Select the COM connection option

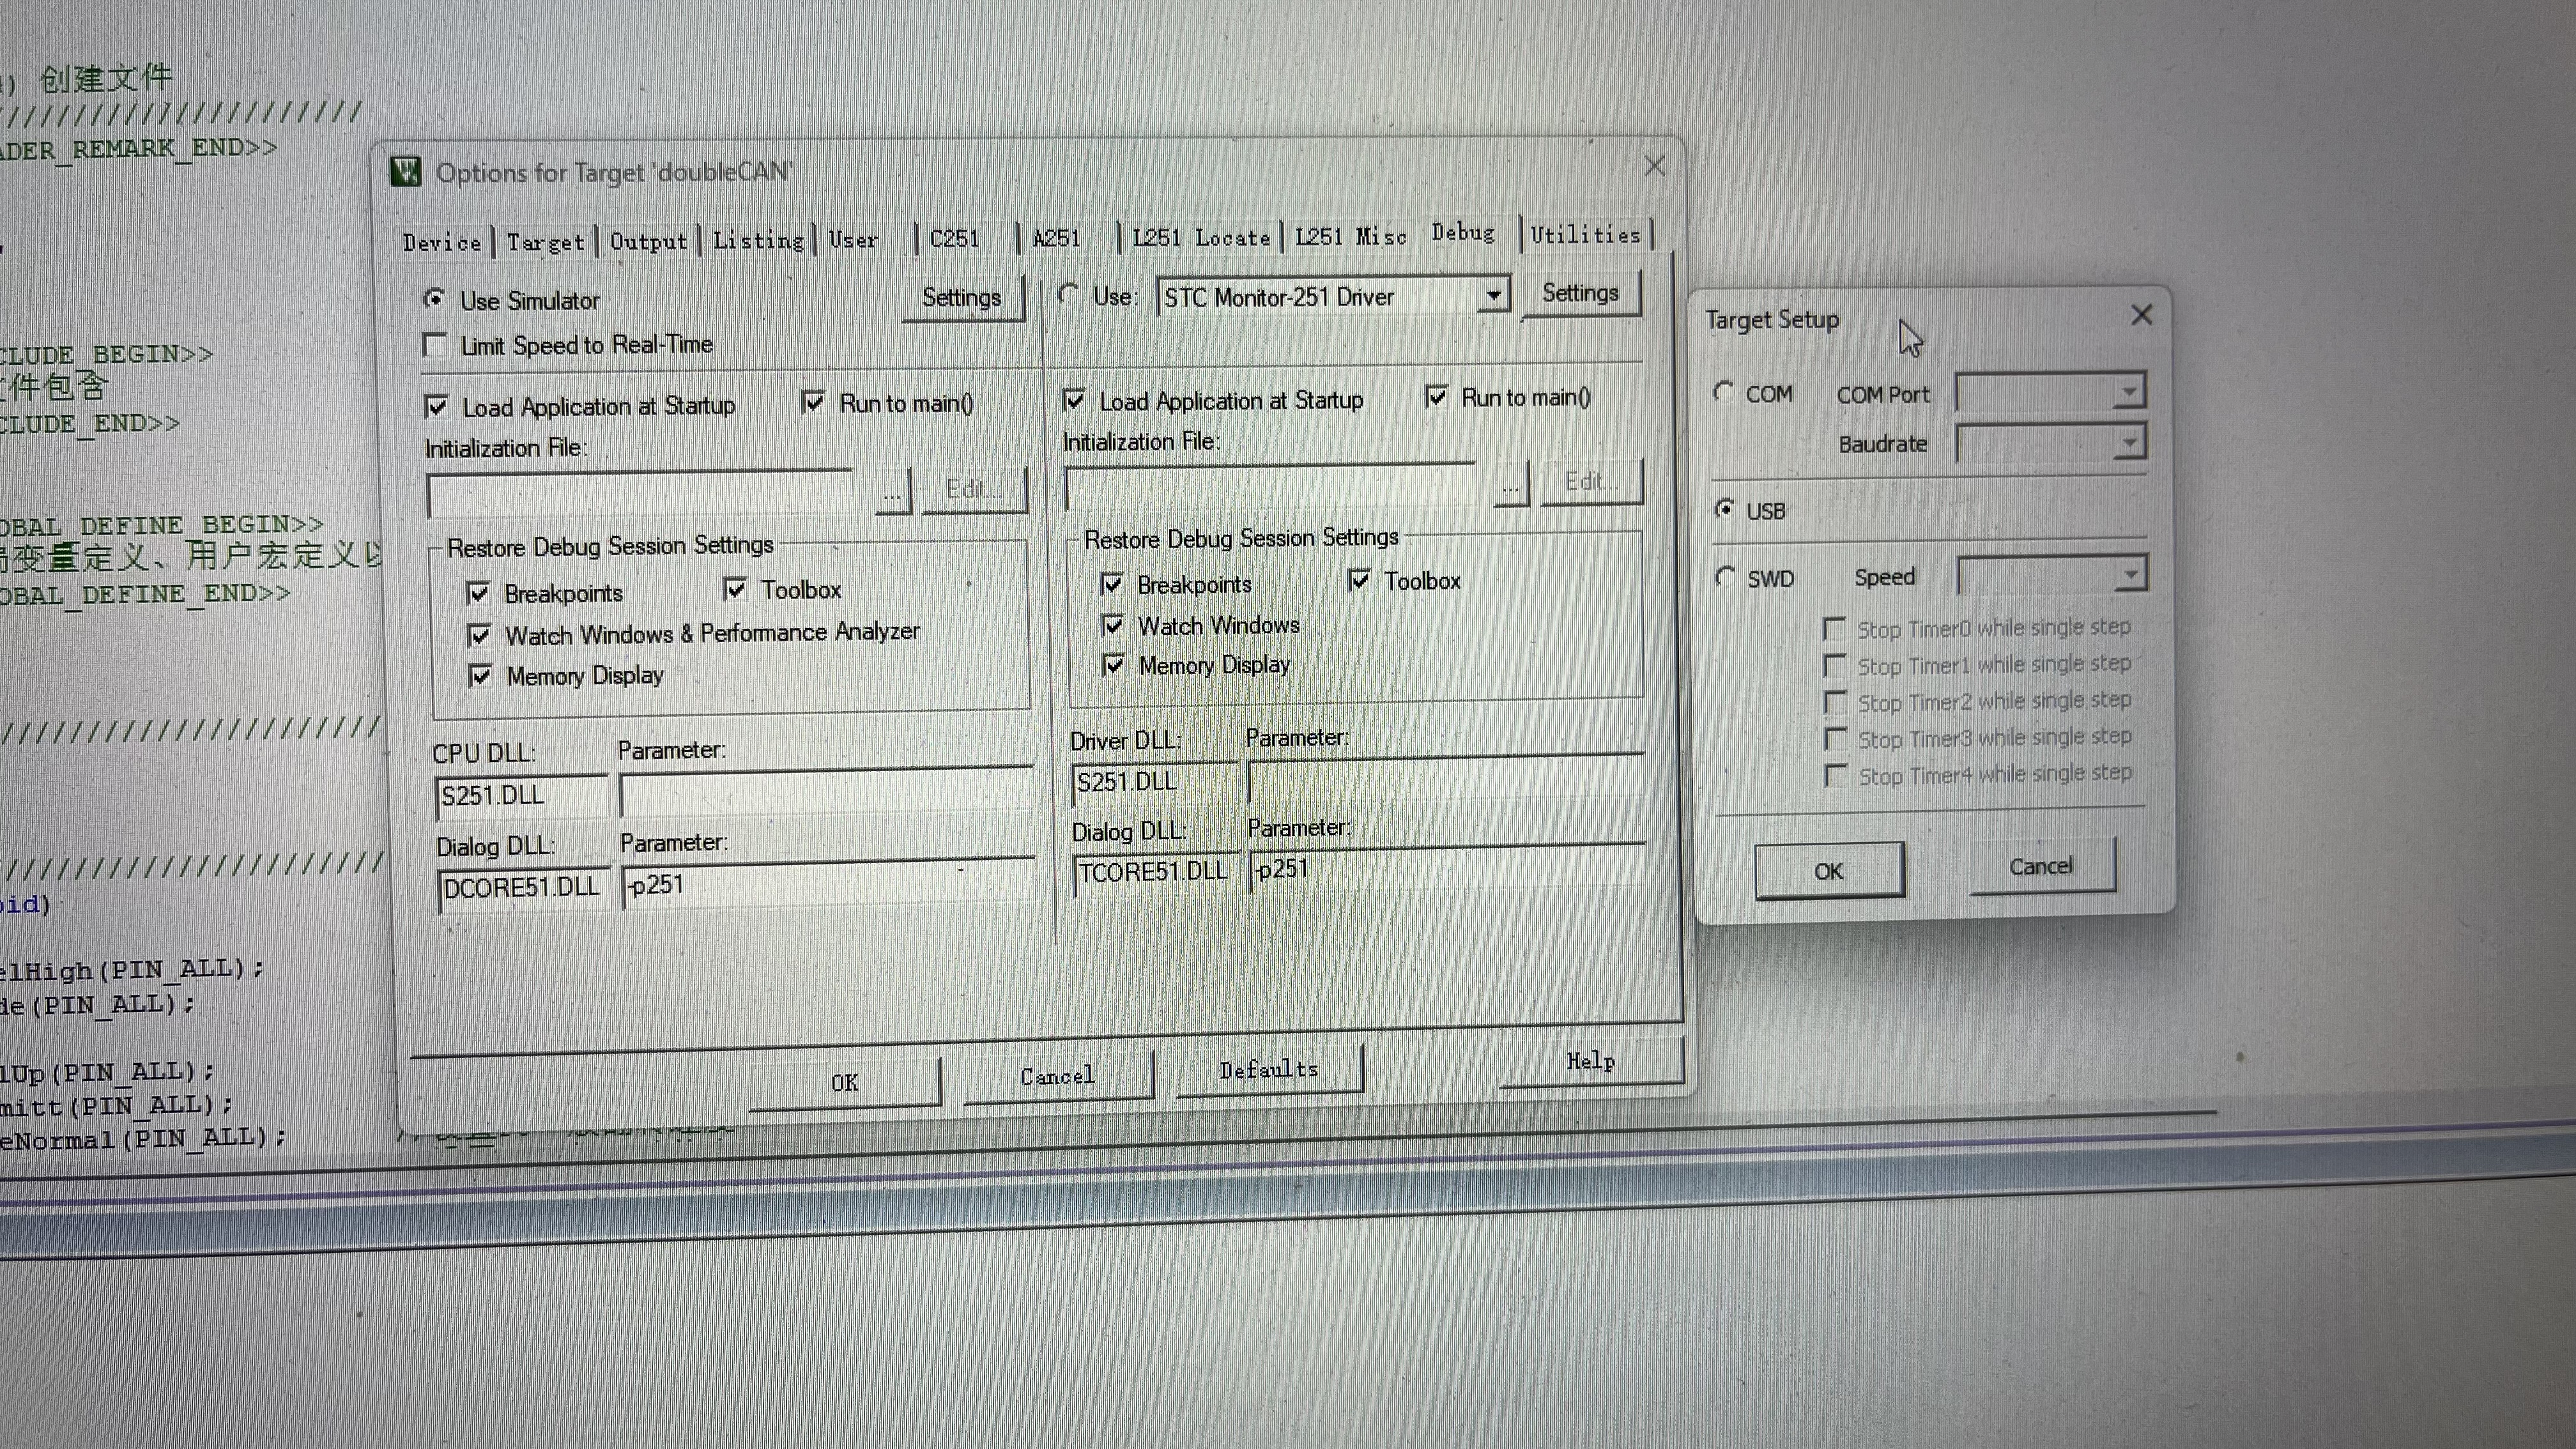click(x=1723, y=392)
